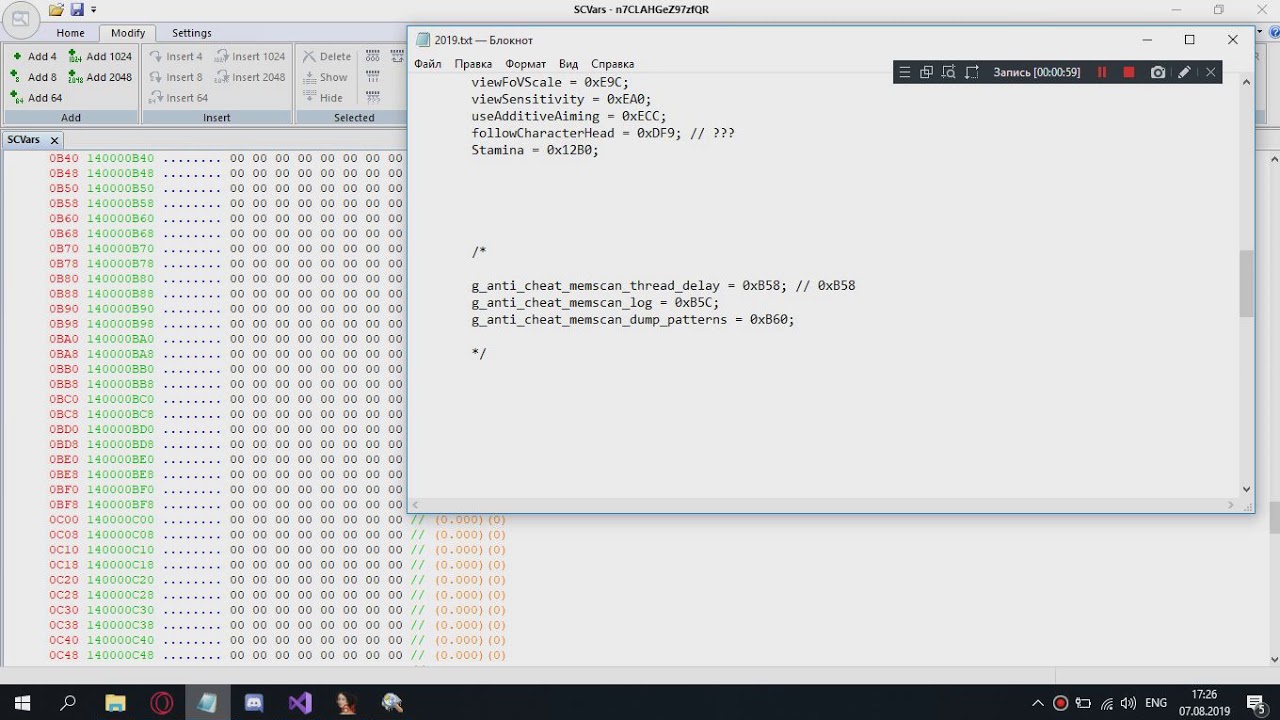Image resolution: width=1280 pixels, height=720 pixels.
Task: Select the Modify ribbon tab
Action: click(128, 33)
